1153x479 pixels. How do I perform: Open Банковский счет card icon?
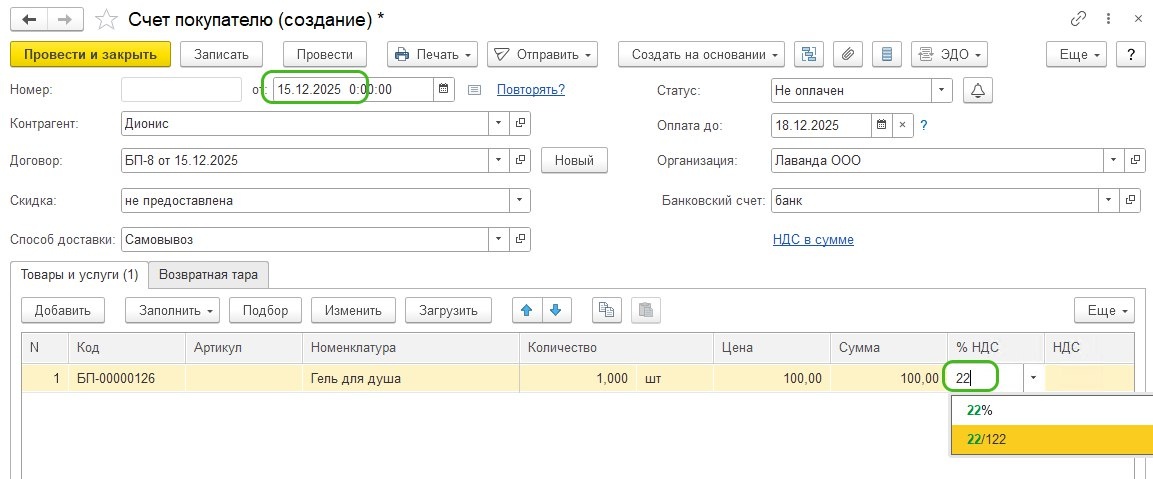(x=1130, y=199)
